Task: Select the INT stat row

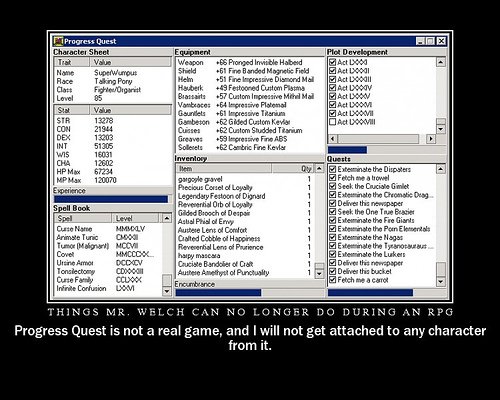Action: pyautogui.click(x=113, y=146)
